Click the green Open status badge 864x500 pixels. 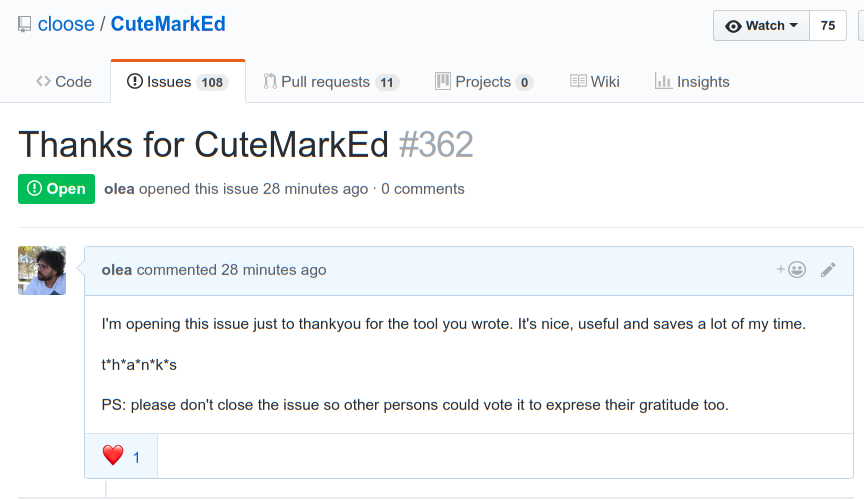point(56,189)
